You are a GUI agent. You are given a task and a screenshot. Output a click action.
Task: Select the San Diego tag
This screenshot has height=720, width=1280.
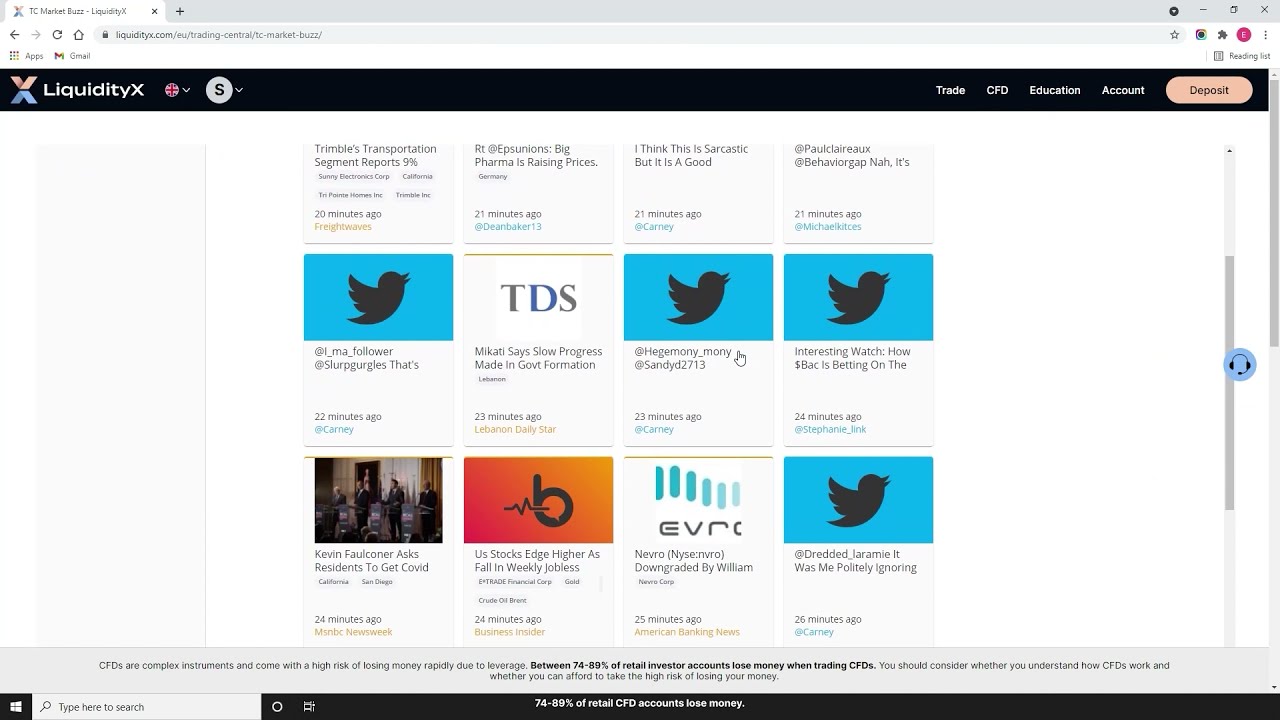click(x=377, y=582)
